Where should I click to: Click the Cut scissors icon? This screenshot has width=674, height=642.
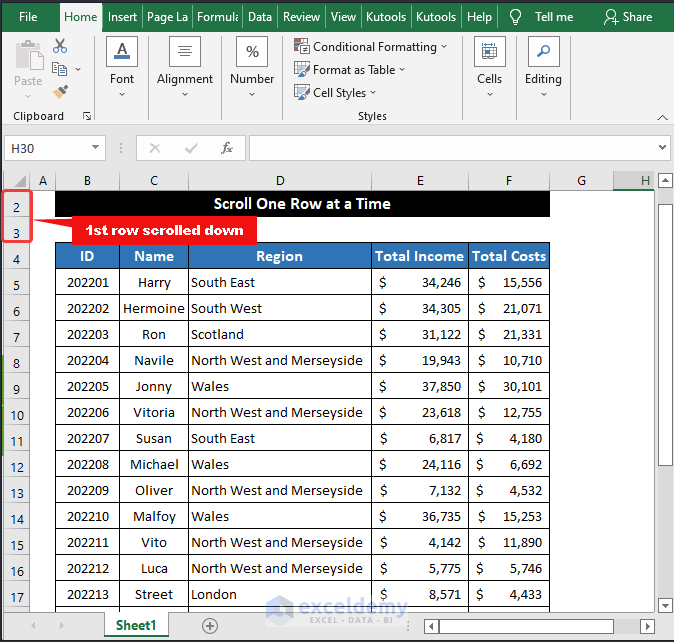pyautogui.click(x=60, y=46)
